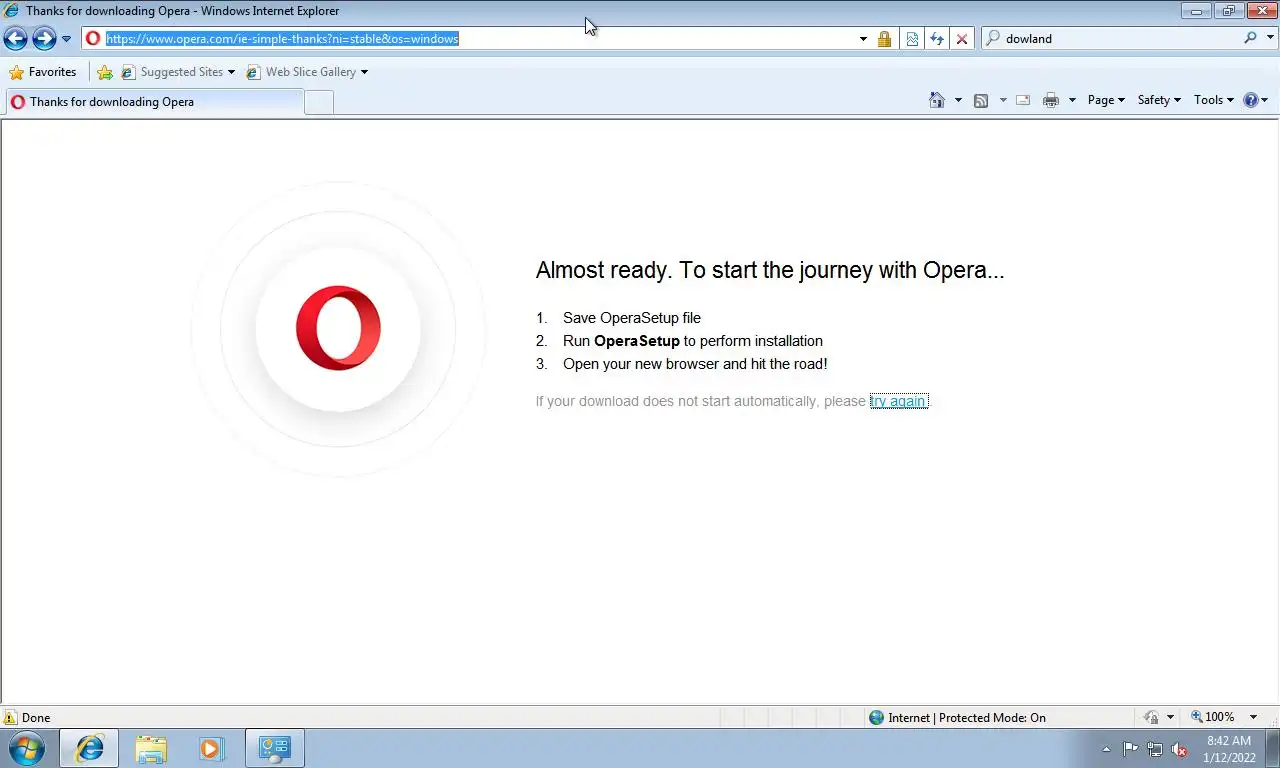The image size is (1280, 768).
Task: Click 'Save OperaSetup file' step text
Action: pyautogui.click(x=632, y=318)
